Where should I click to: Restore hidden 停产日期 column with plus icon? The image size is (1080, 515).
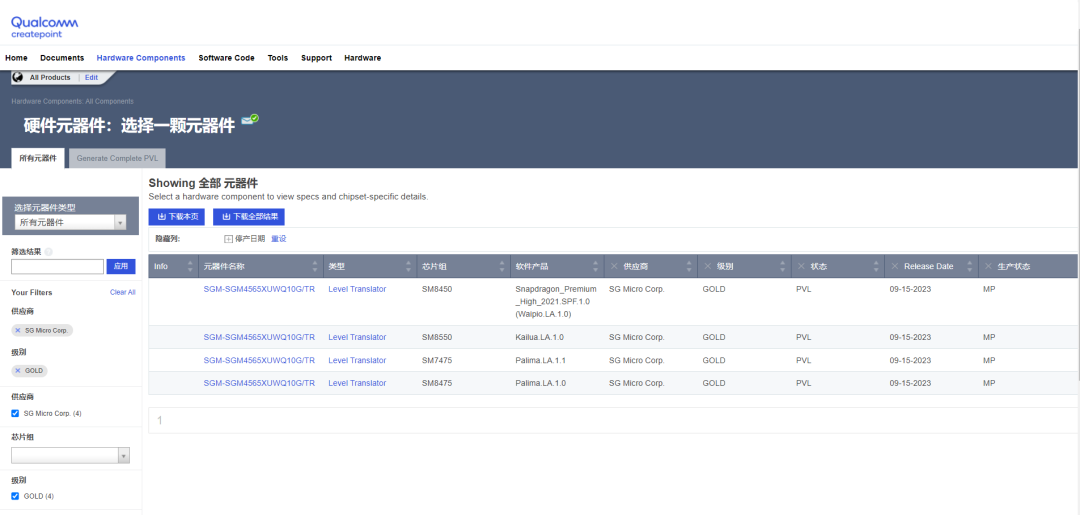229,239
